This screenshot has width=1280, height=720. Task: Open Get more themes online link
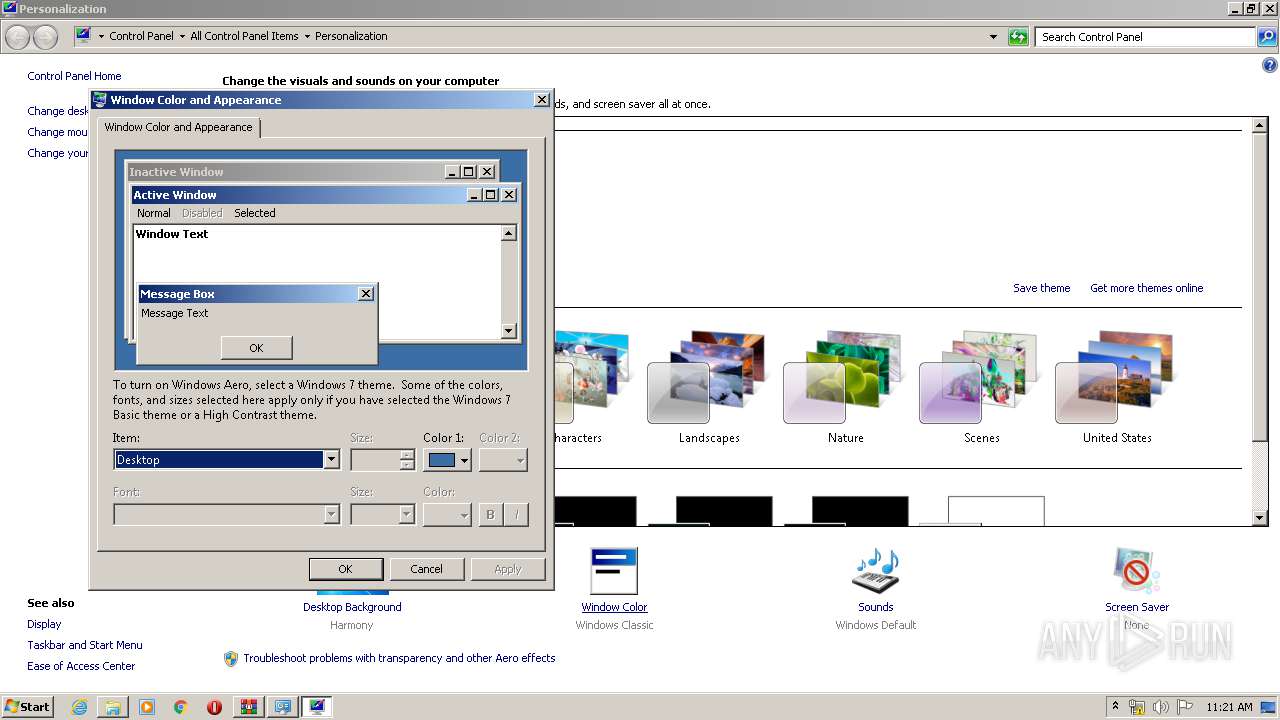[x=1146, y=288]
